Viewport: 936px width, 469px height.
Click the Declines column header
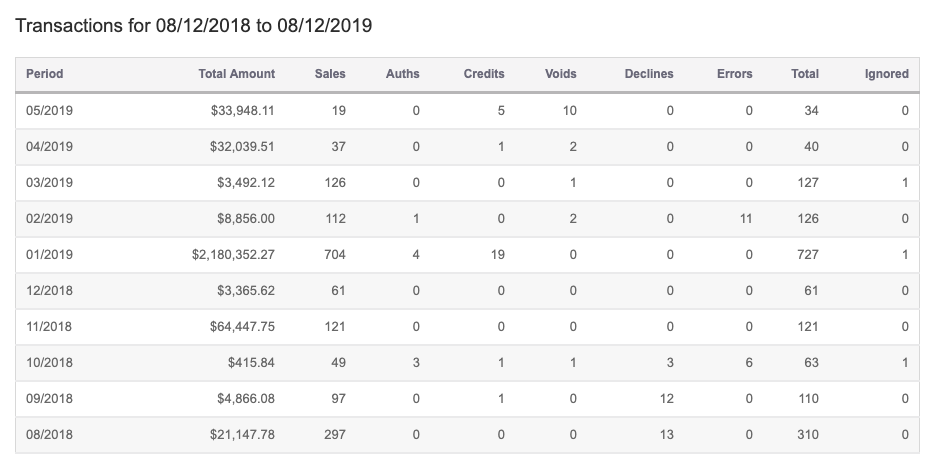648,74
